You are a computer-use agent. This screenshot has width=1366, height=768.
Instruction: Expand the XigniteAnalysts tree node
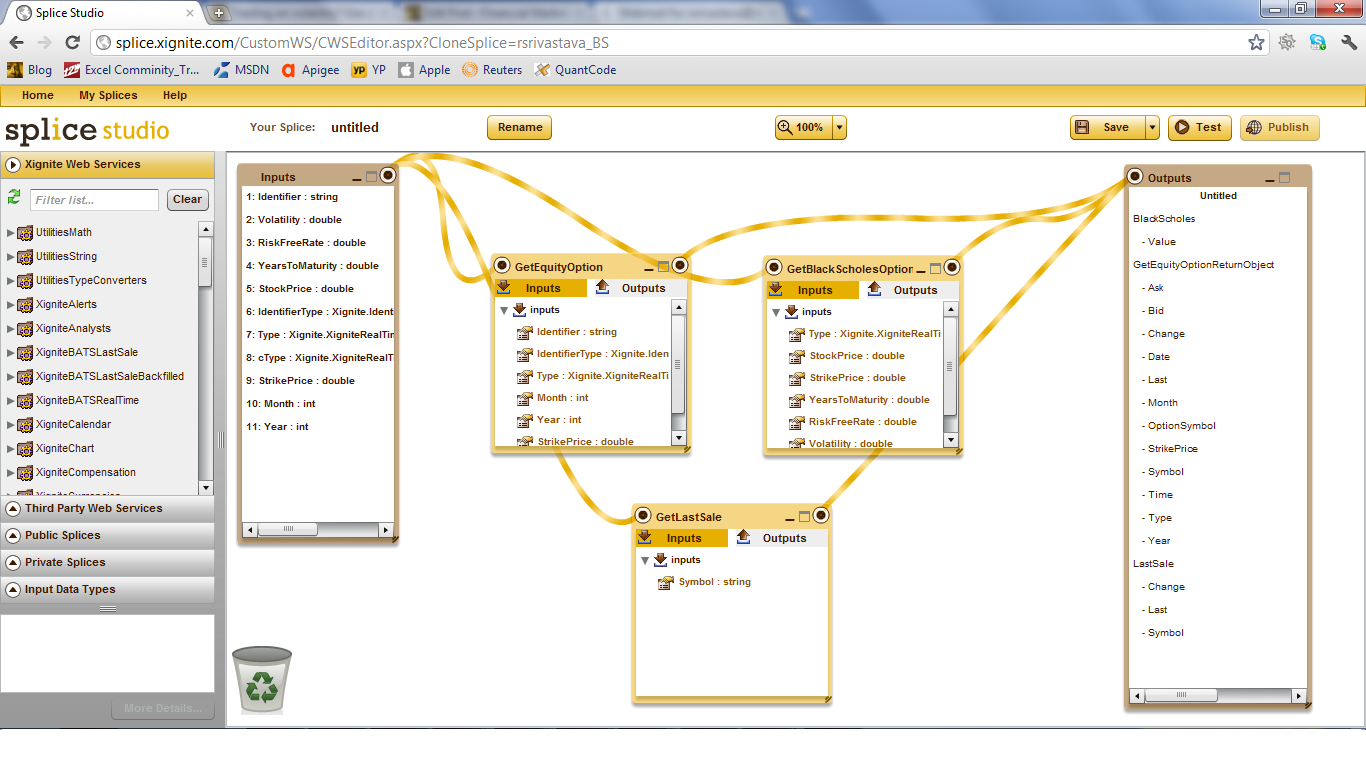pos(11,329)
